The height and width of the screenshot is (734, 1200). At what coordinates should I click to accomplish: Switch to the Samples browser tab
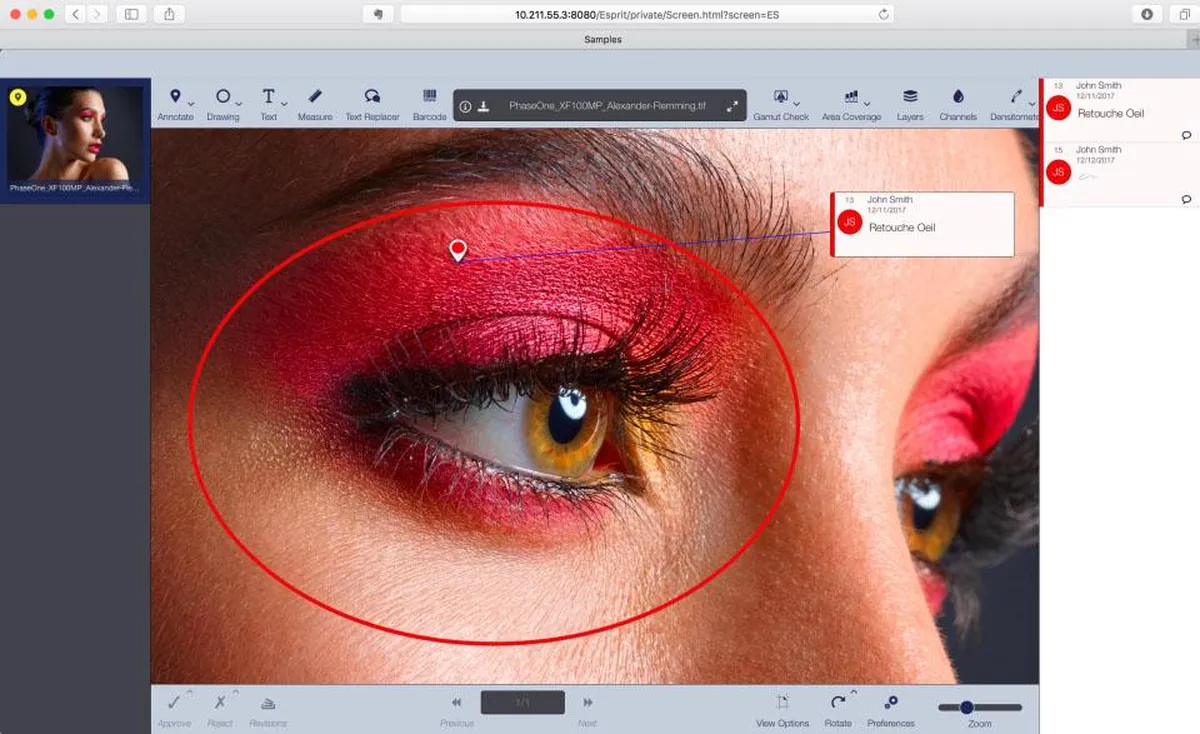click(603, 40)
